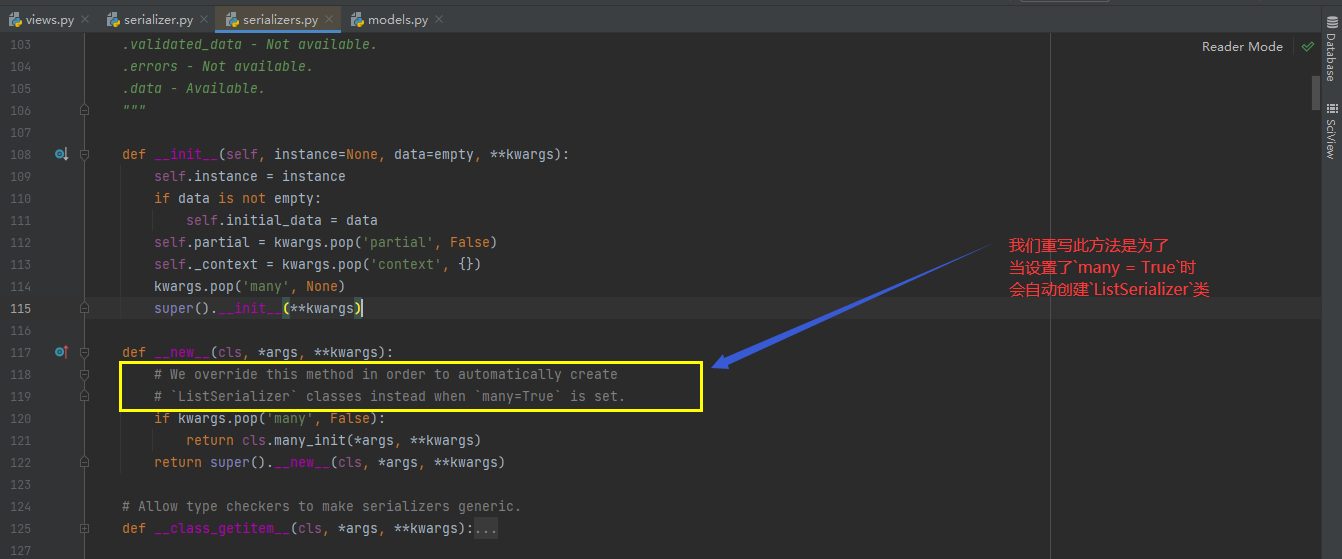Expand the folded '...' placeholder on line 125
Image resolution: width=1342 pixels, height=559 pixels.
[x=485, y=528]
